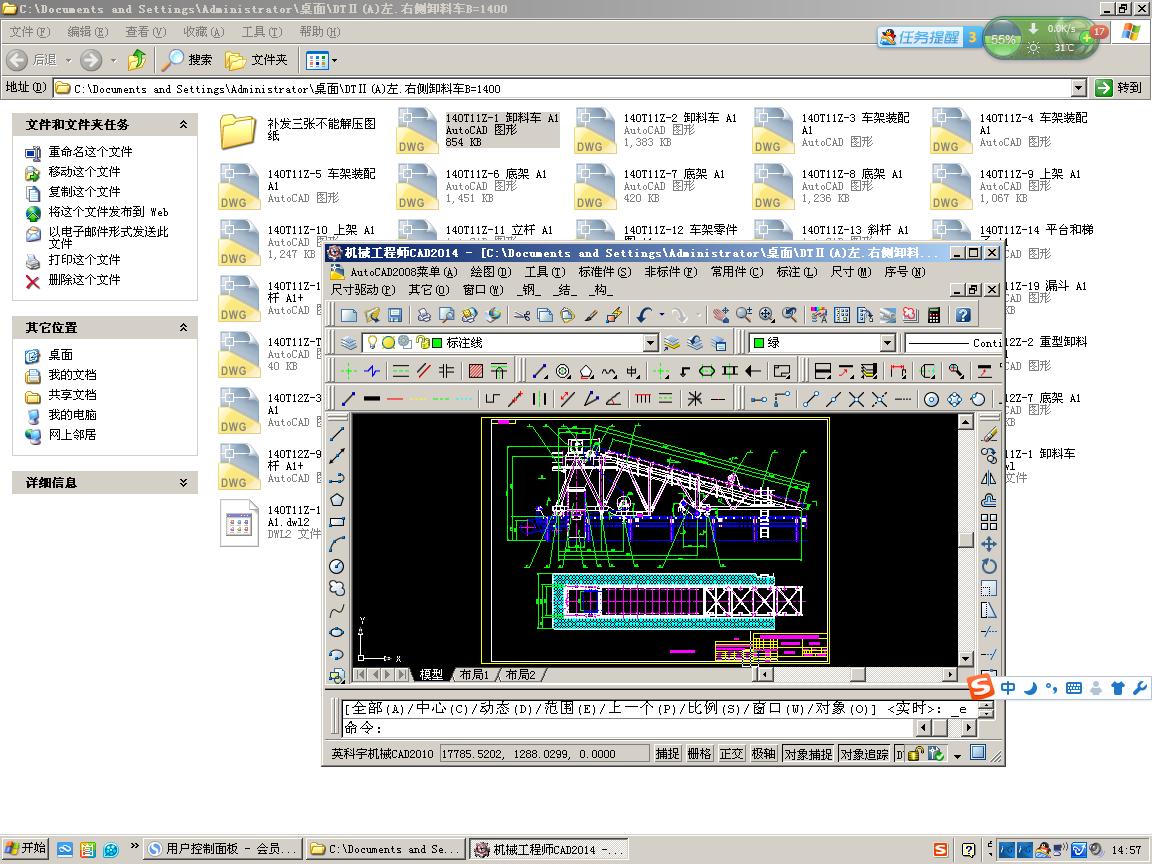Toggle 栅格 grid display button
Image resolution: width=1152 pixels, height=864 pixels.
coord(700,754)
